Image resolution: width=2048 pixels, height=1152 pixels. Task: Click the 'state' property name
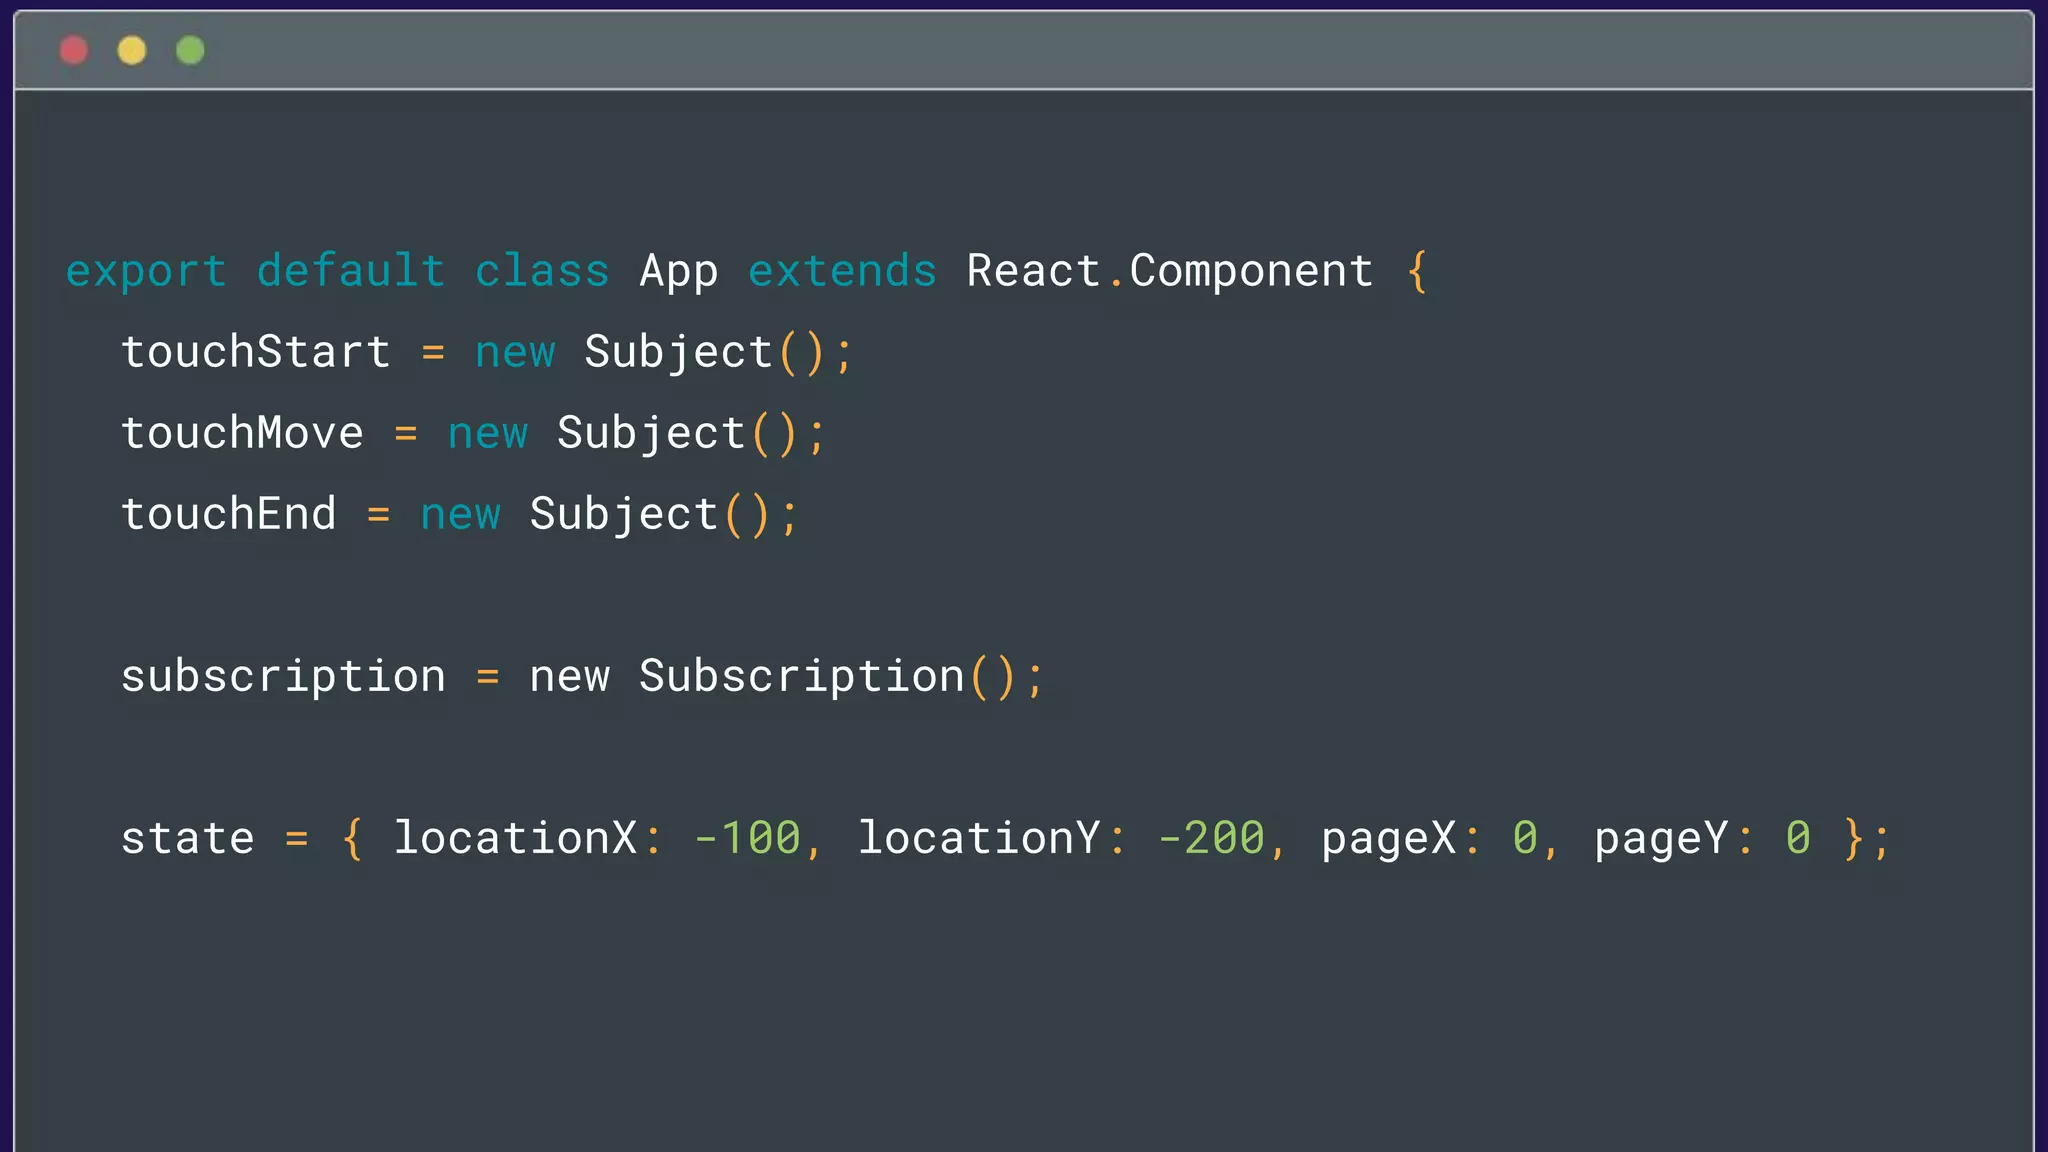click(188, 838)
